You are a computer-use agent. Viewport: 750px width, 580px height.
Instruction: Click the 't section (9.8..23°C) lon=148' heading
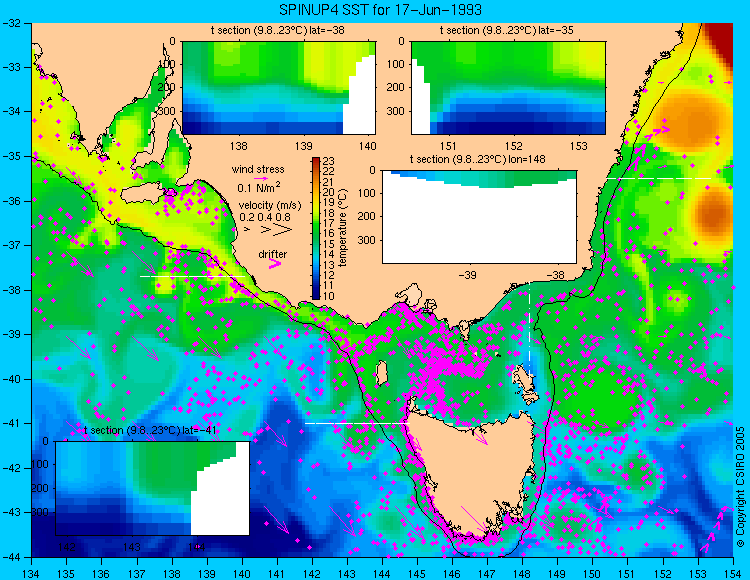click(477, 159)
